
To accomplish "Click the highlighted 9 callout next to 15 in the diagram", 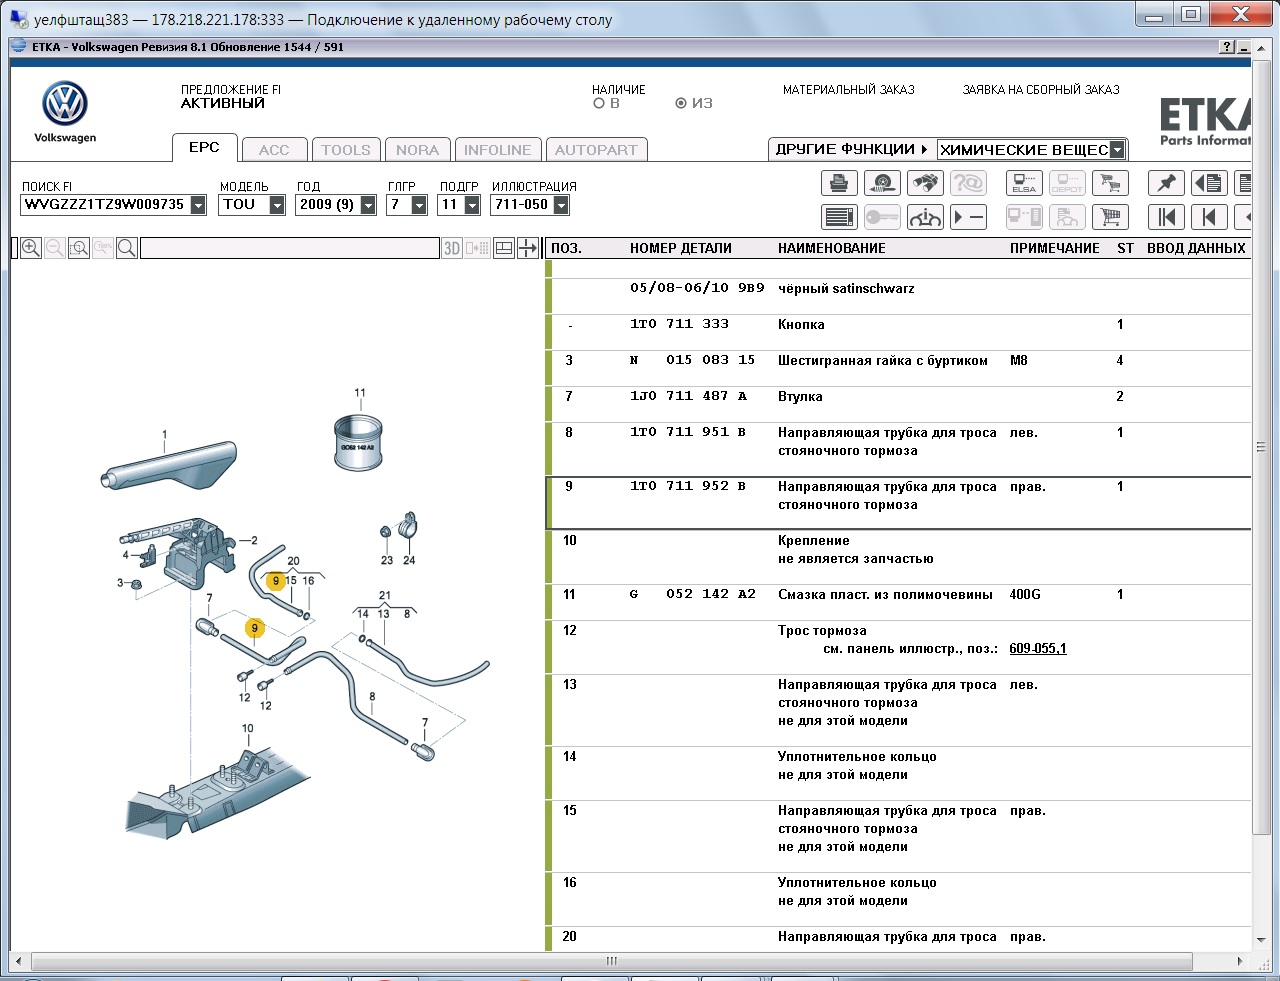I will coord(276,580).
